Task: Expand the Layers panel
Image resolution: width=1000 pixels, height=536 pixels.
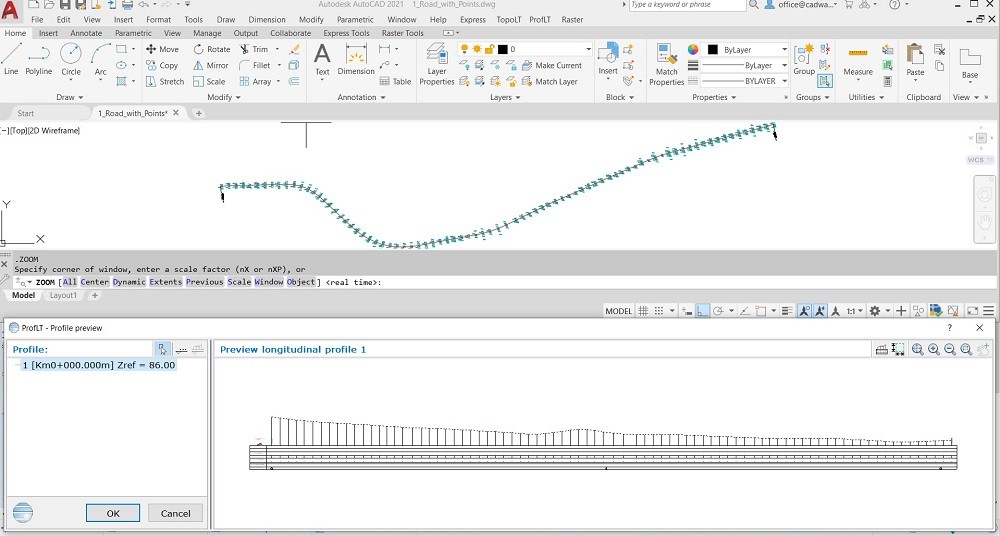Action: pyautogui.click(x=505, y=97)
